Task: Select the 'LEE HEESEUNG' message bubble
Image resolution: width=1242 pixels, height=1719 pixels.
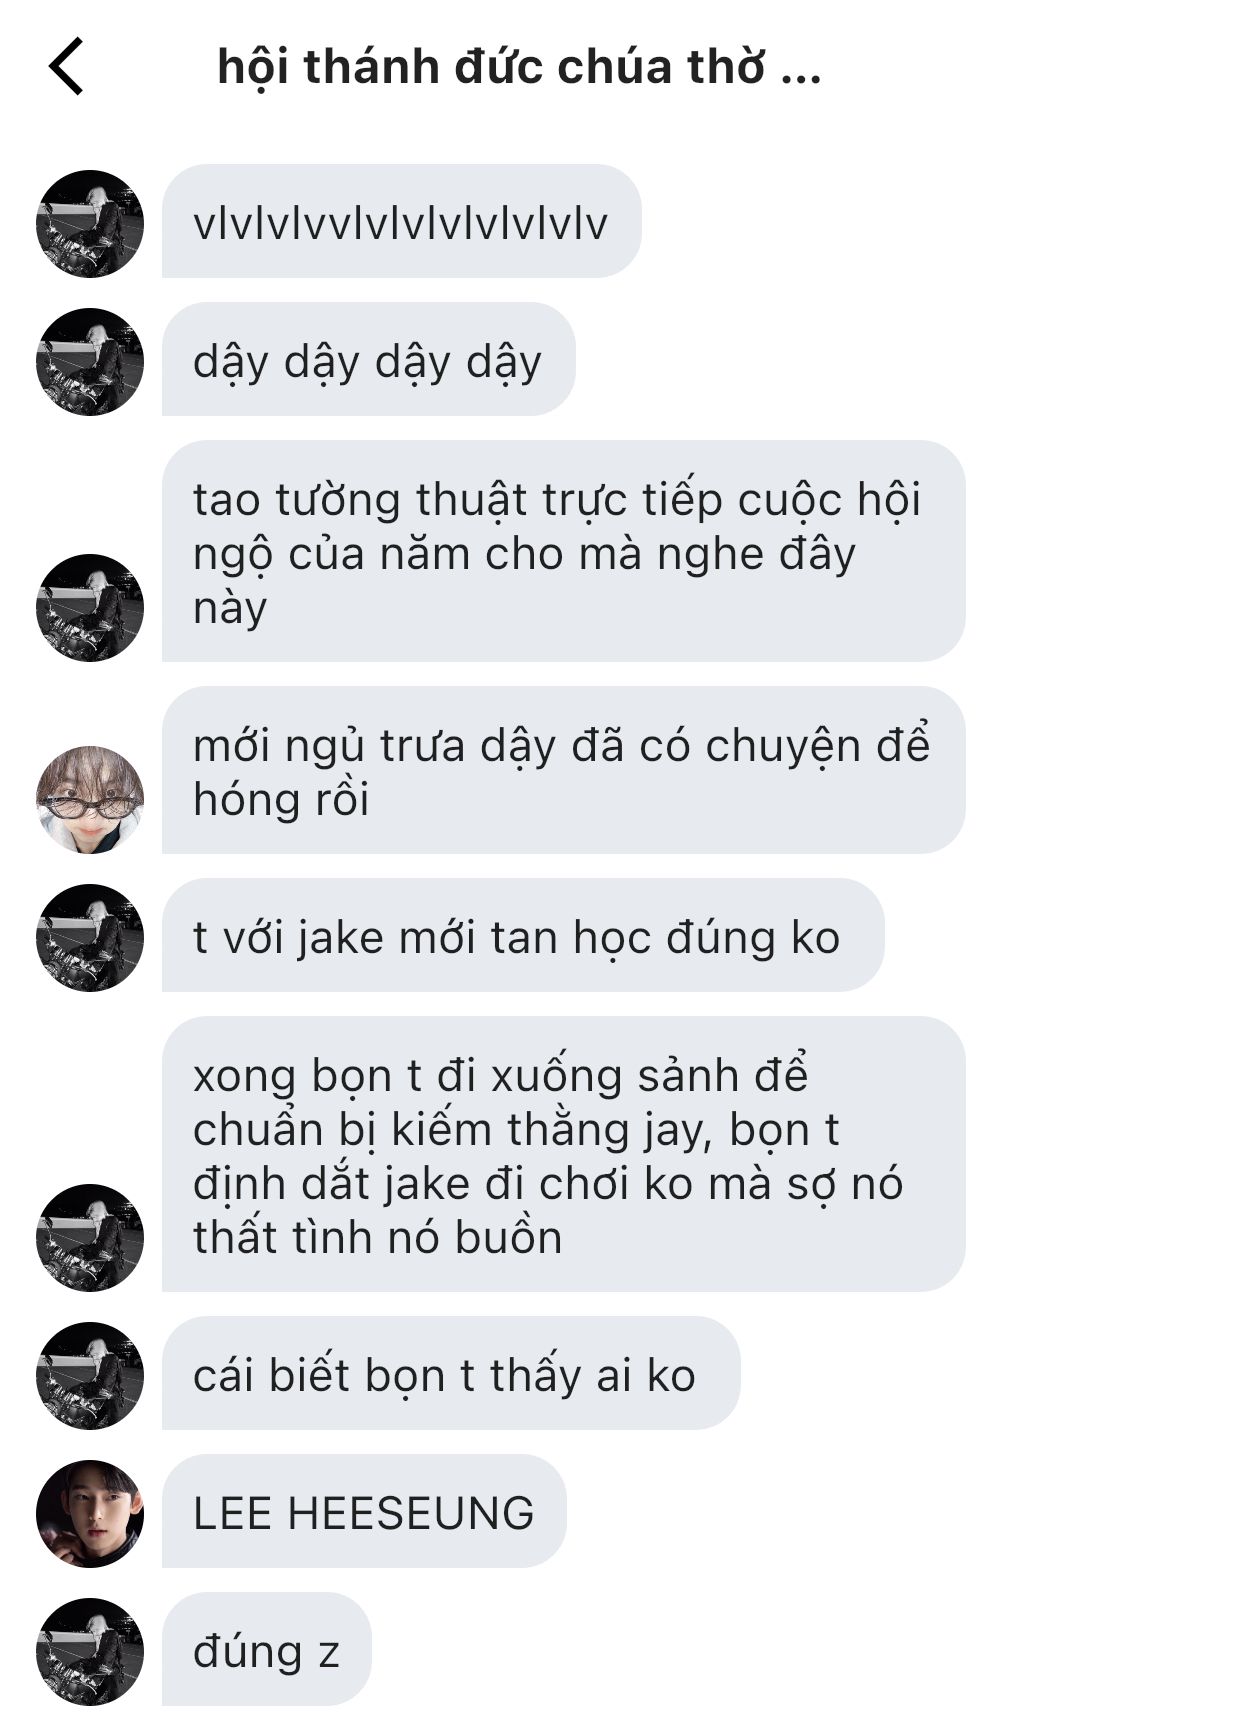Action: (364, 1511)
